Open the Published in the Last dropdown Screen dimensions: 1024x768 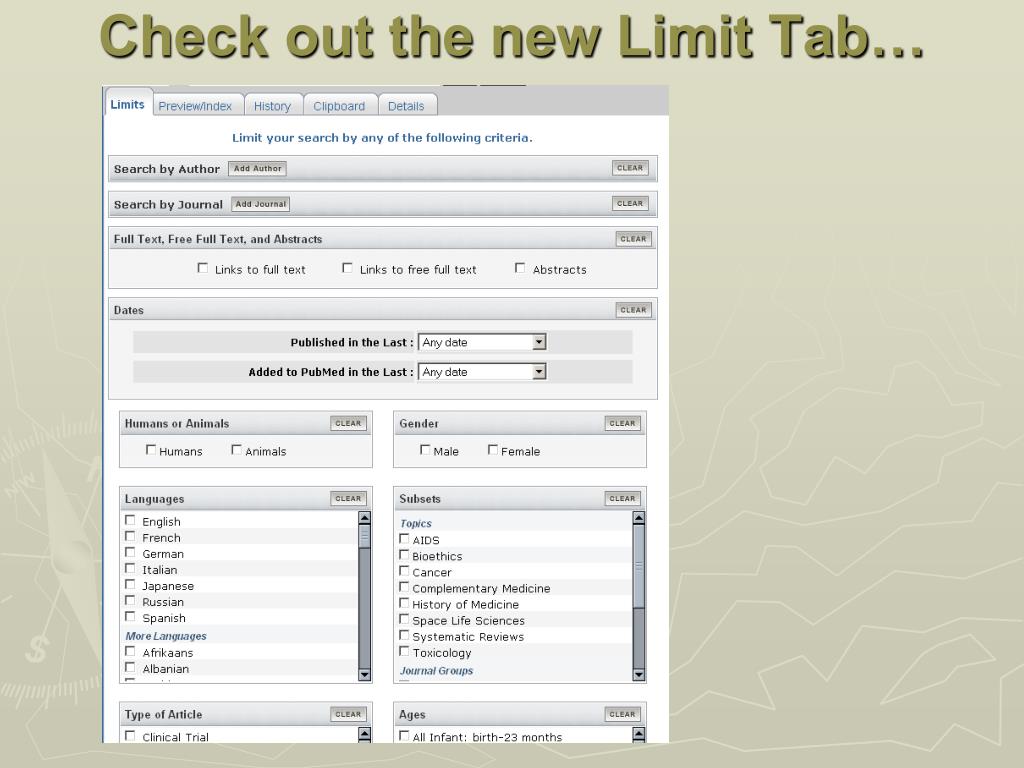482,342
